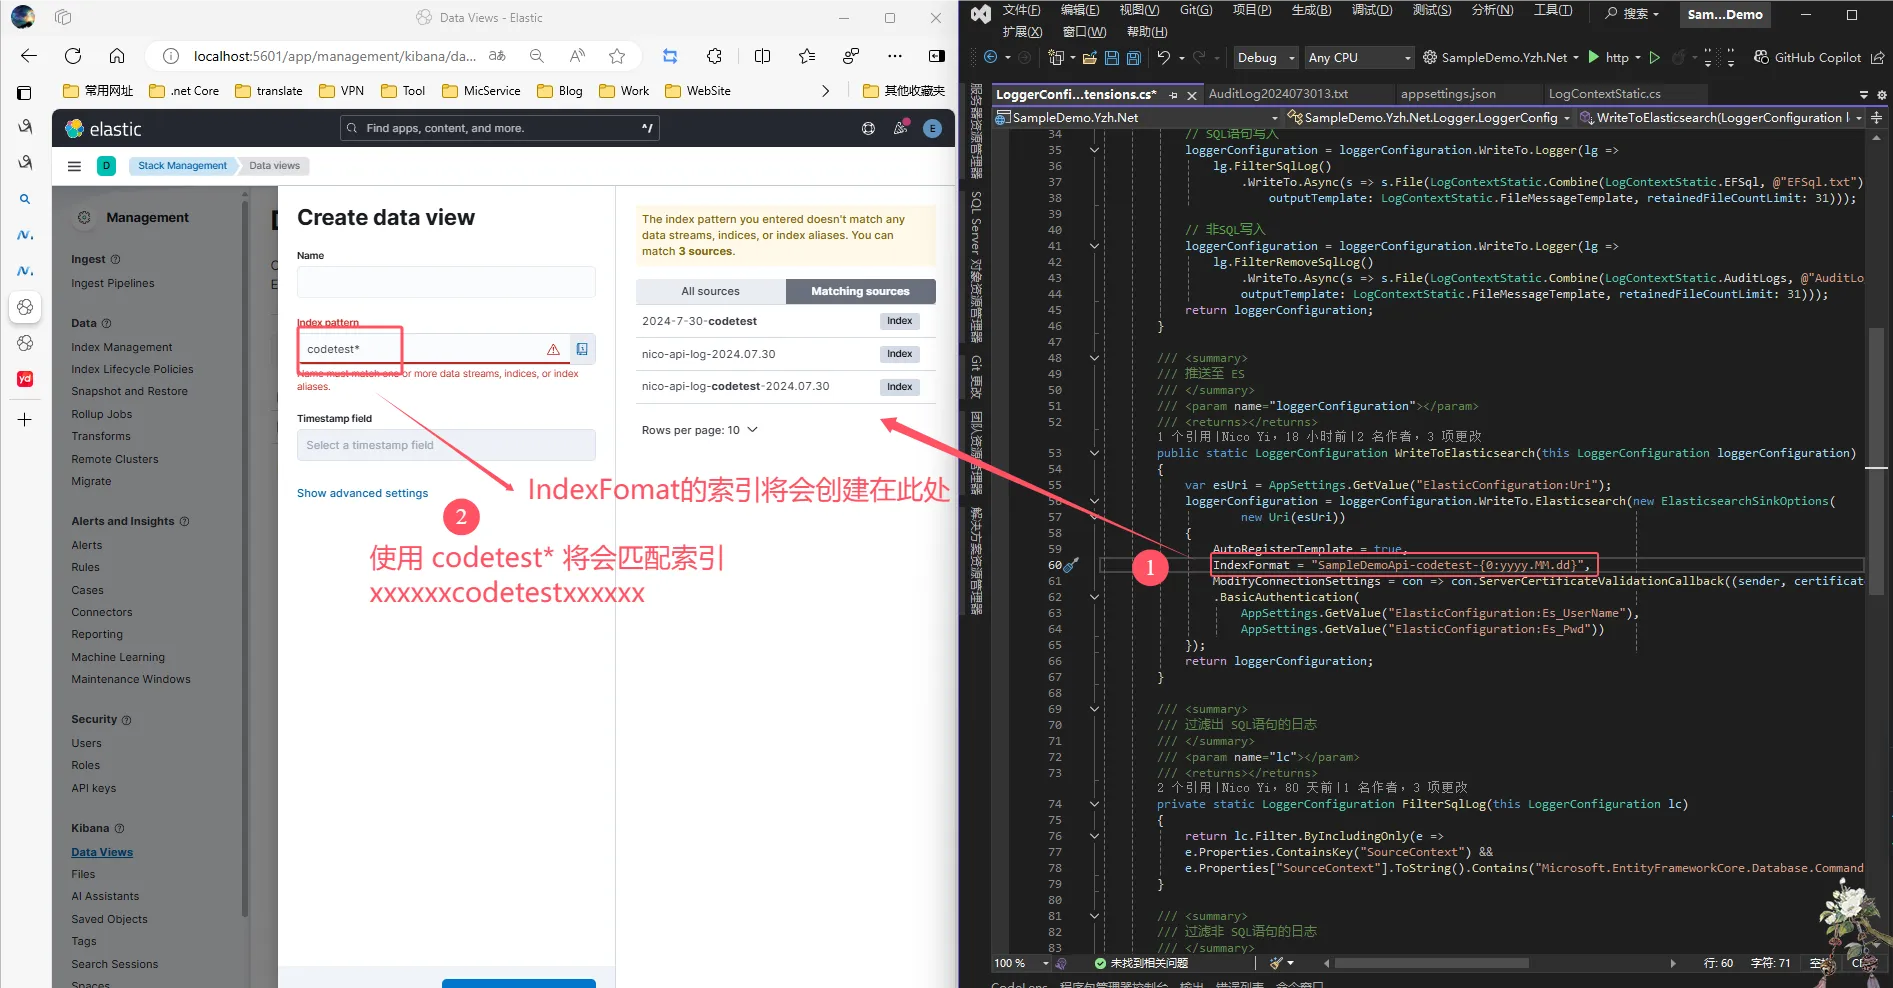Image resolution: width=1893 pixels, height=988 pixels.
Task: Open GitHub Copilot in Visual Studio
Action: [1808, 58]
